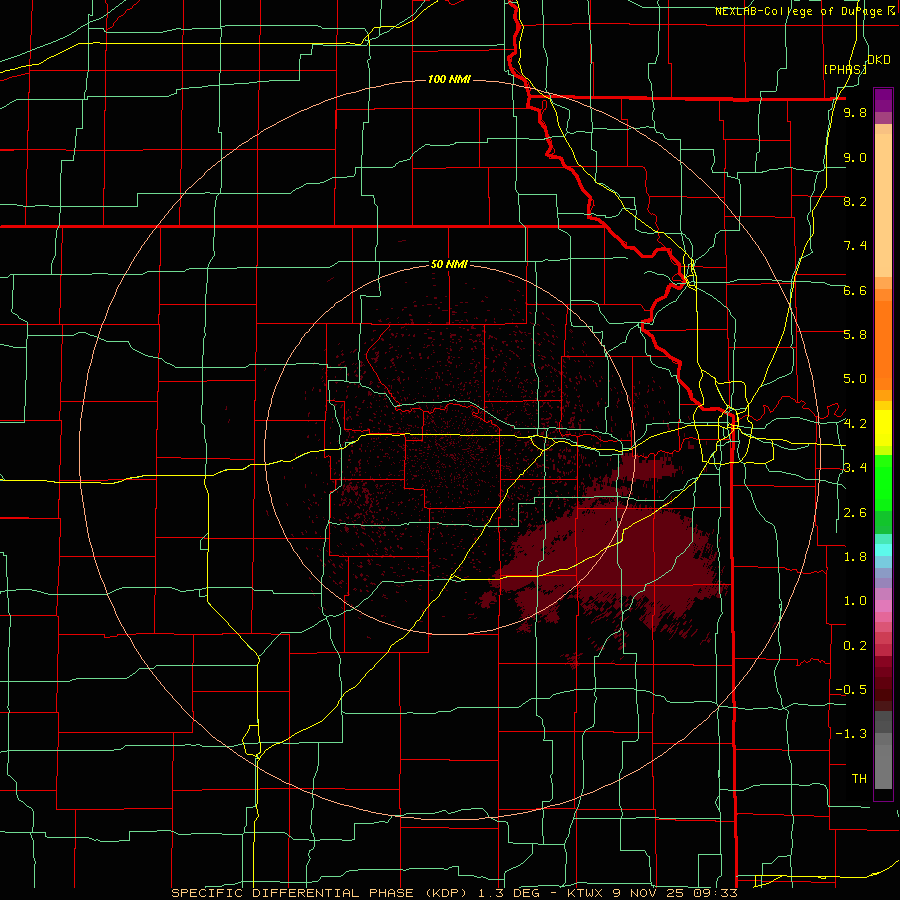Click the 6.6 legend value
The width and height of the screenshot is (900, 900).
tap(855, 290)
